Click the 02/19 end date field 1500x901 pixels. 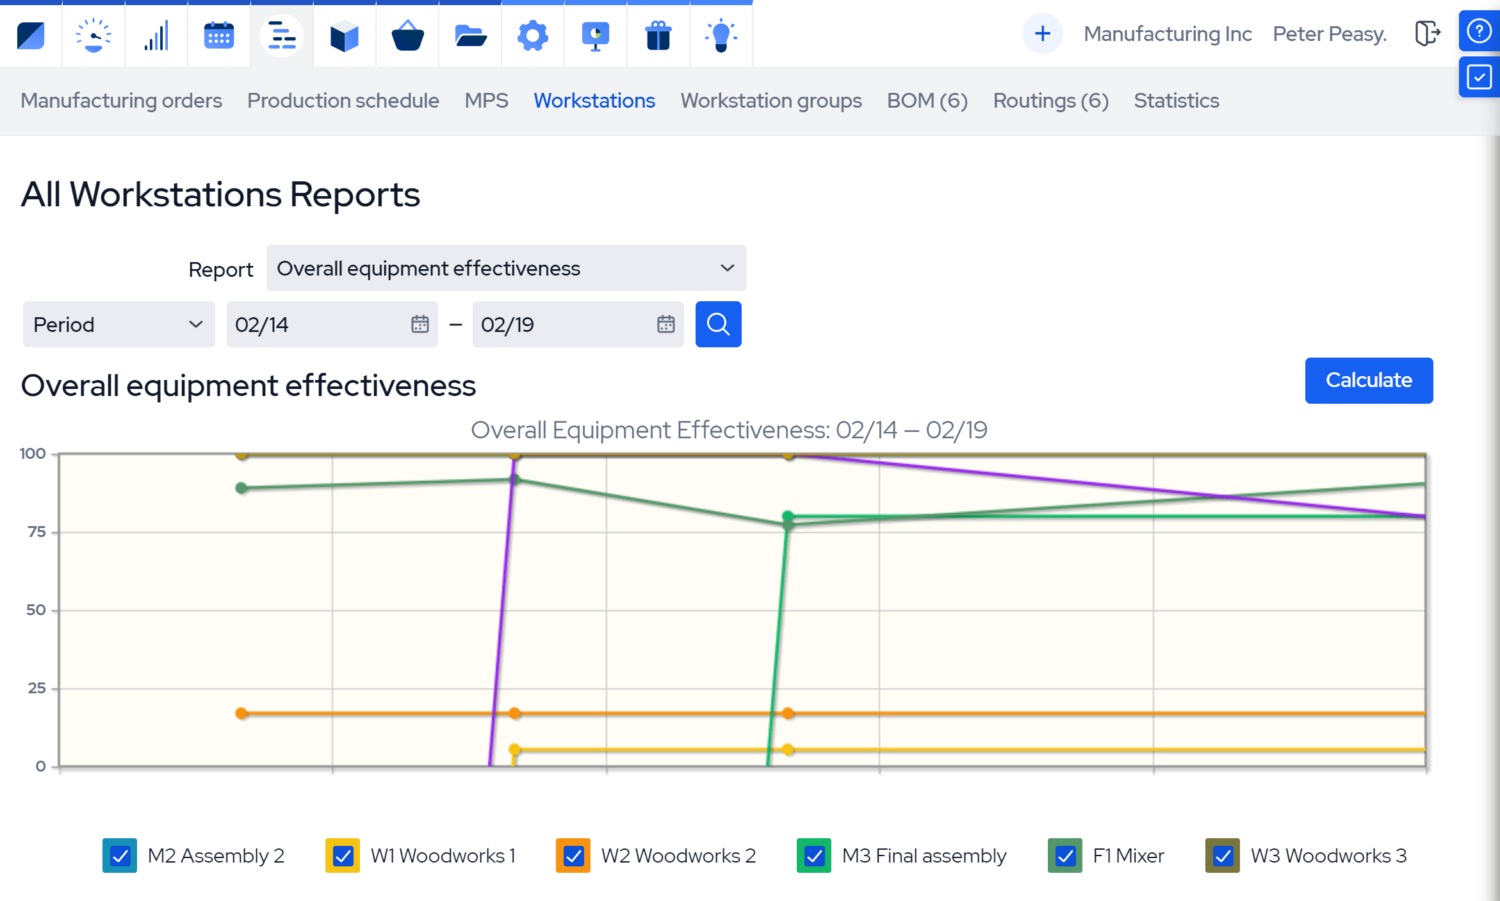click(x=560, y=325)
